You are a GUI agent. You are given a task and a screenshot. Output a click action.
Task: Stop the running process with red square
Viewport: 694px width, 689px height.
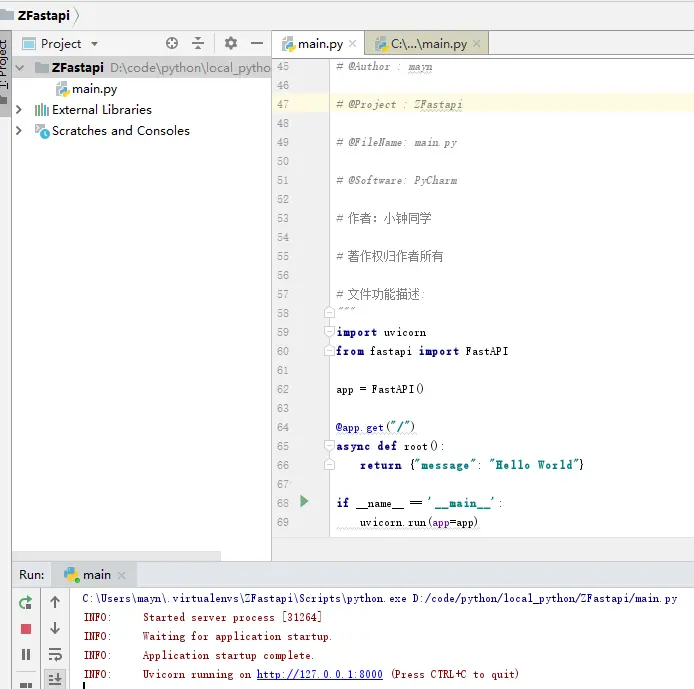coord(26,629)
